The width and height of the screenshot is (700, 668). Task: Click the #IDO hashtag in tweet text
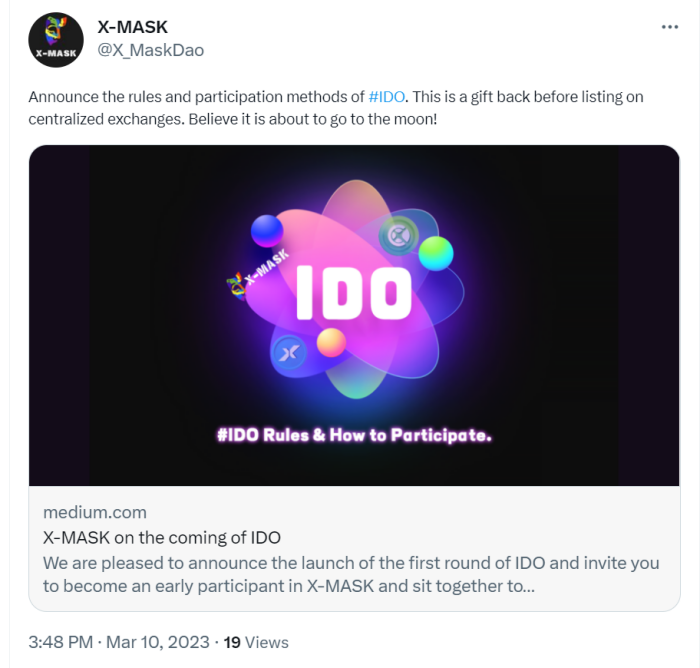click(x=388, y=98)
